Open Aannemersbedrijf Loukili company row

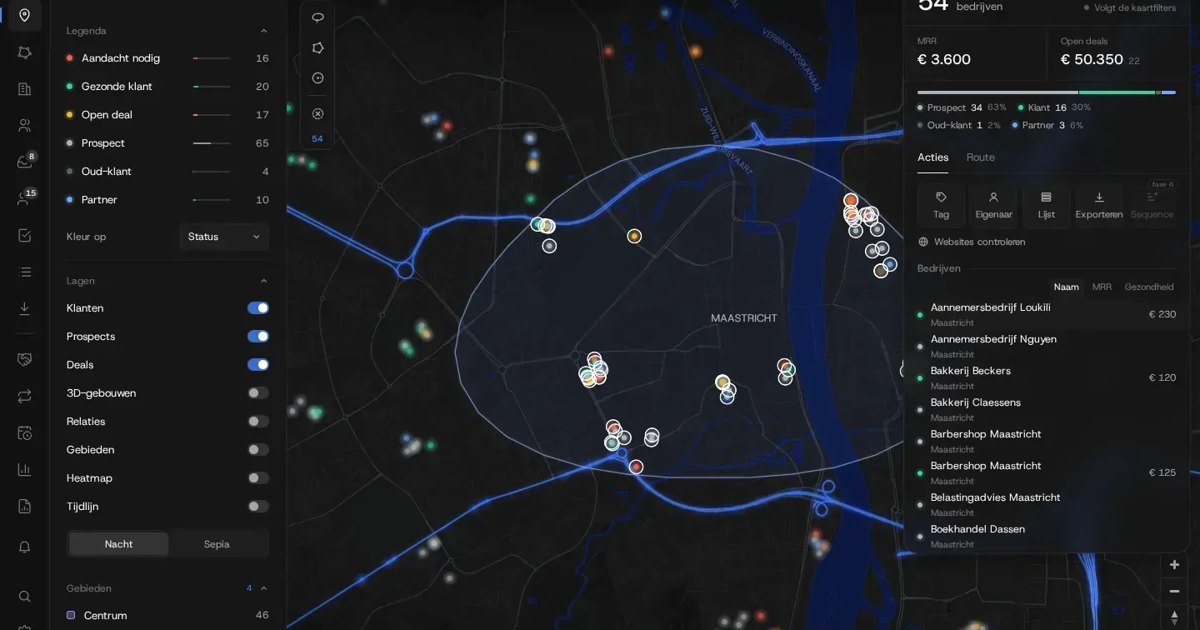pyautogui.click(x=1047, y=315)
